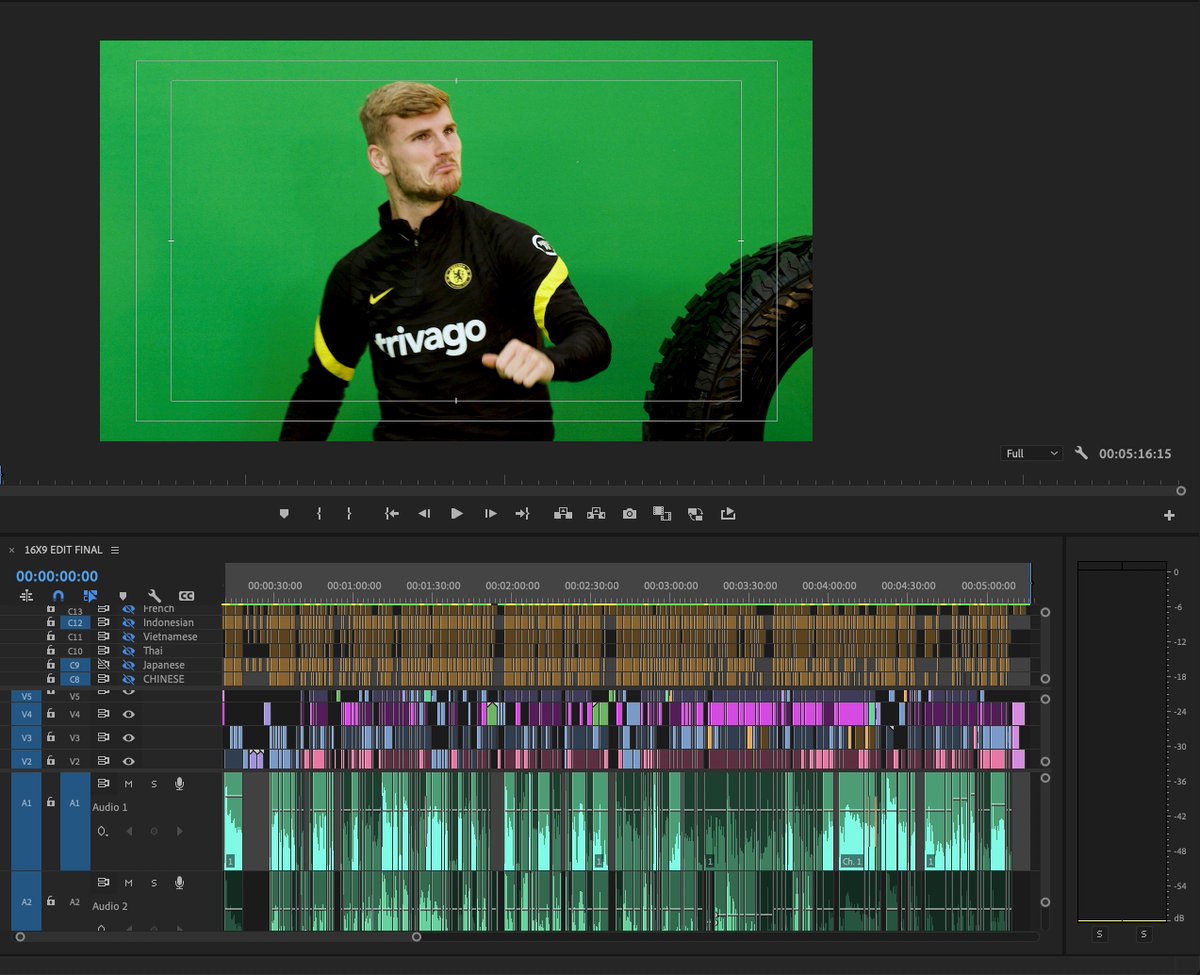This screenshot has width=1200, height=975.
Task: Solo the Audio 1 track
Action: click(154, 783)
